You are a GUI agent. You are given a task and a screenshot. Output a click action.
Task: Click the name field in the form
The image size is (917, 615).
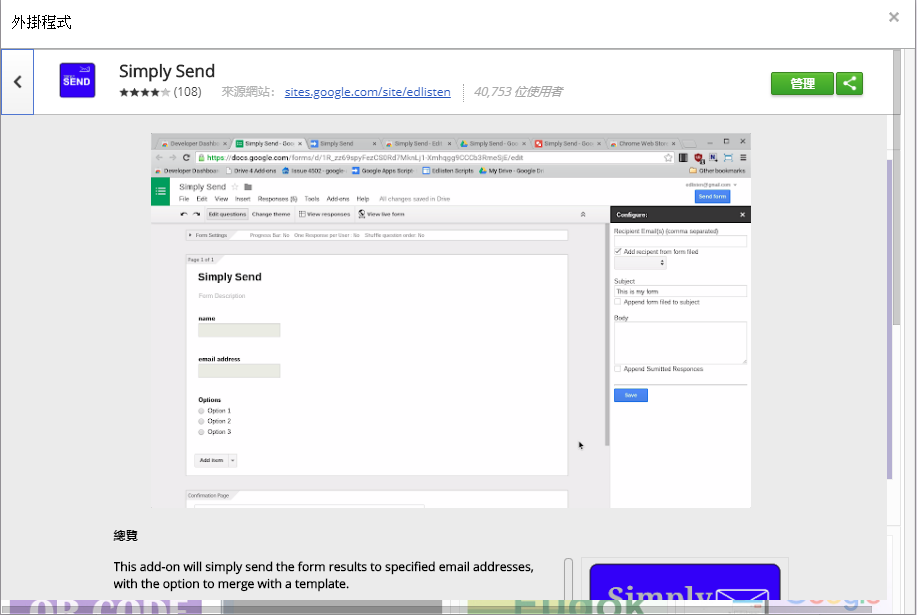(239, 330)
